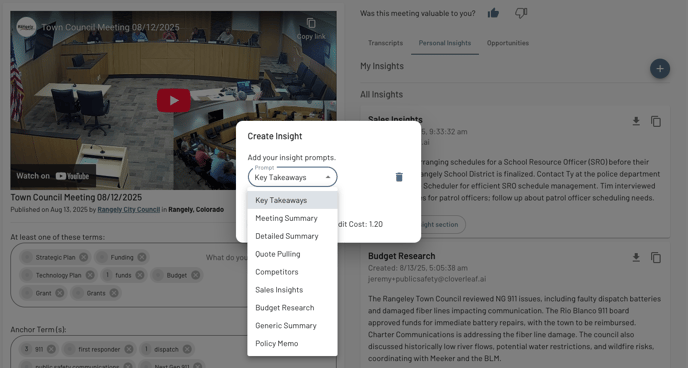Remove the Budget term chip
The width and height of the screenshot is (688, 368).
coord(195,275)
